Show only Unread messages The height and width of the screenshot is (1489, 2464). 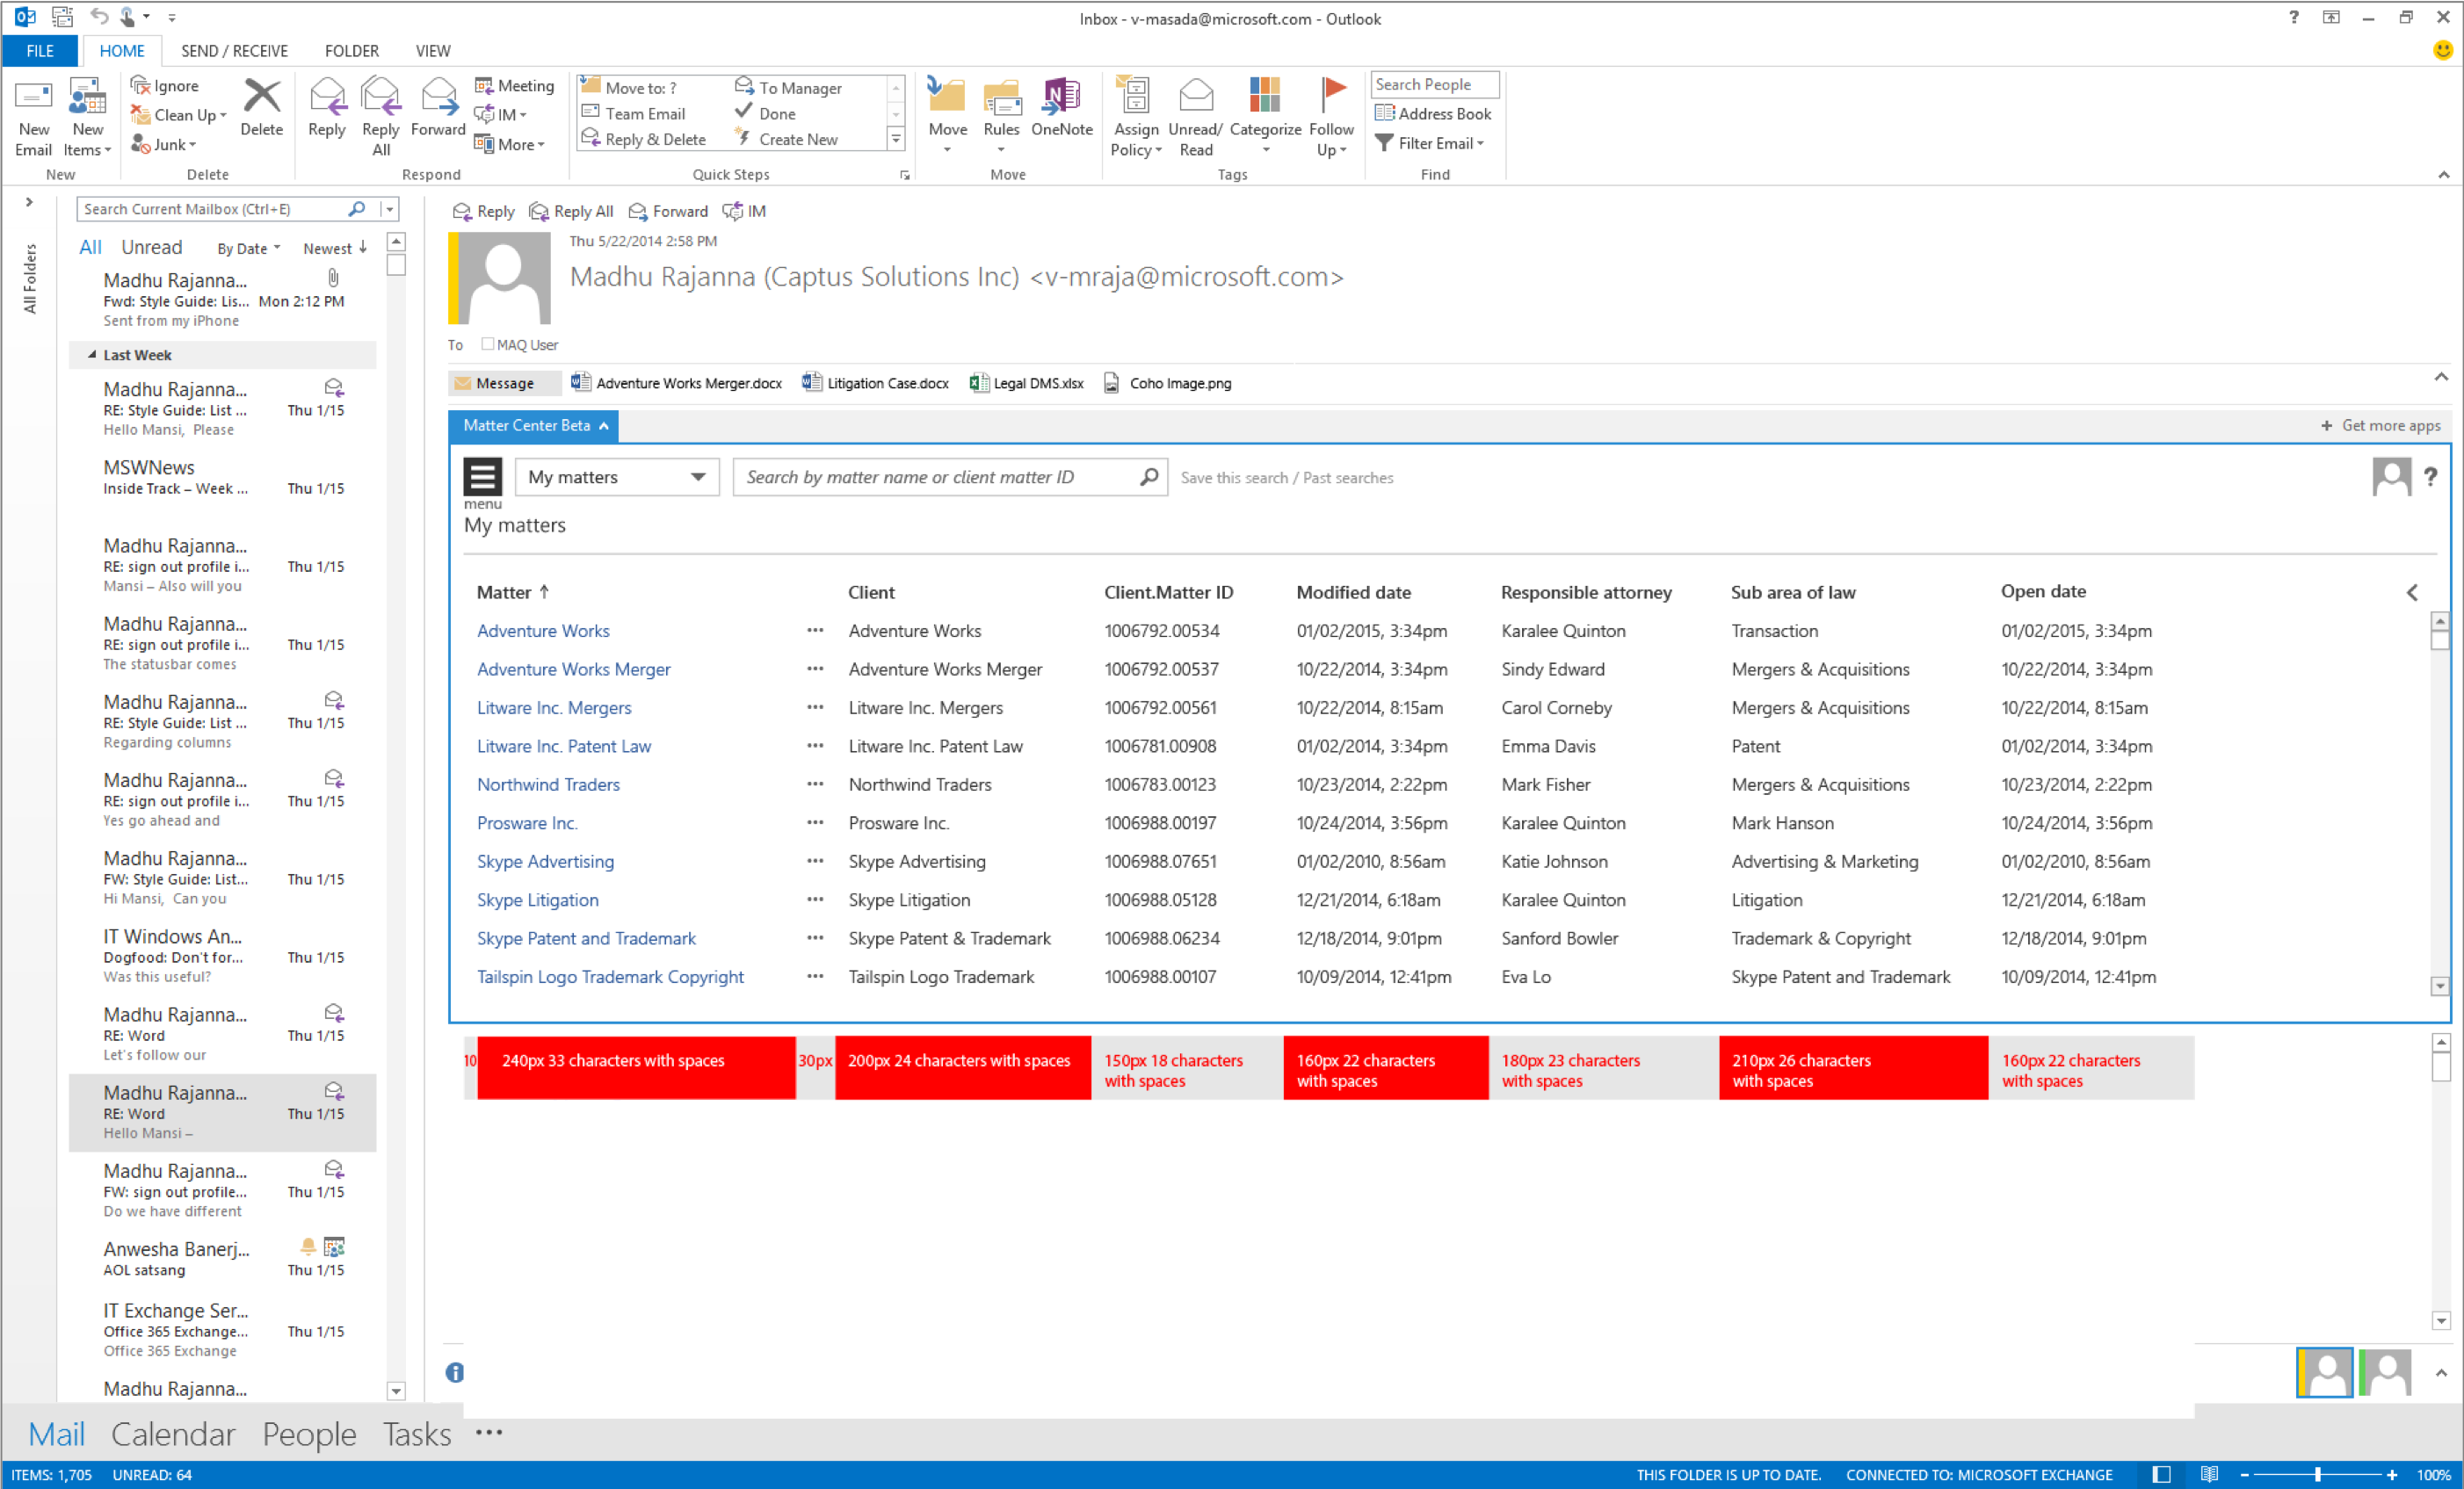(x=152, y=247)
